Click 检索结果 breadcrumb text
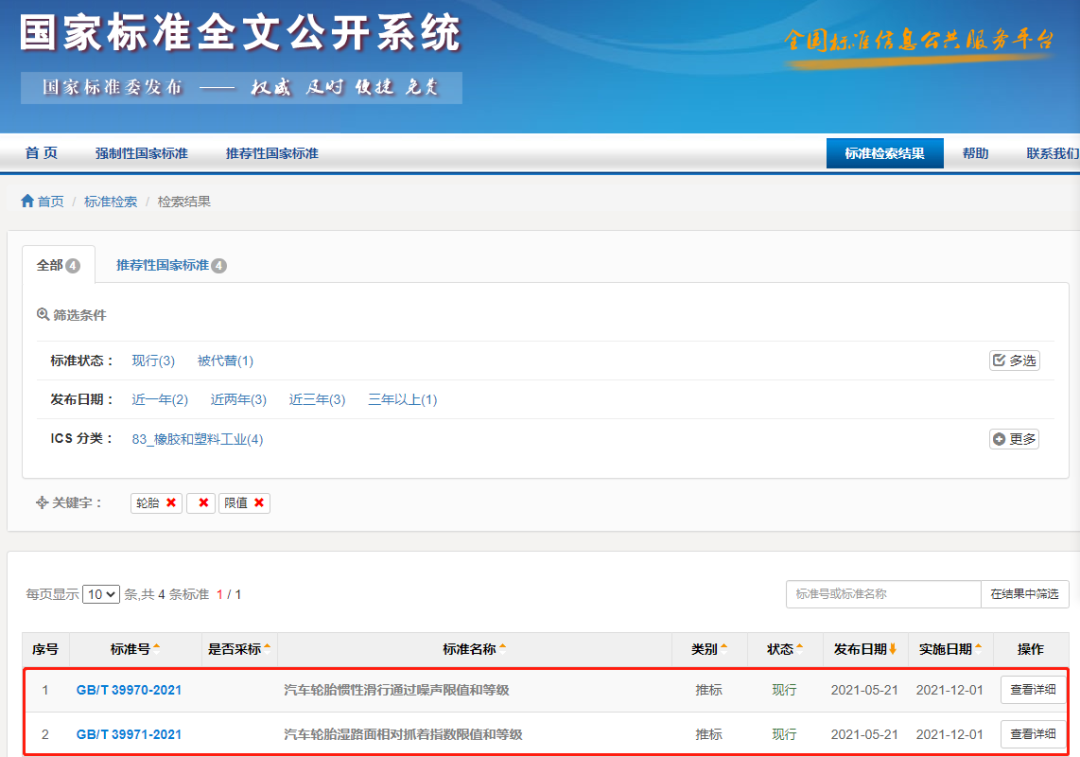The height and width of the screenshot is (757, 1080). tap(184, 201)
